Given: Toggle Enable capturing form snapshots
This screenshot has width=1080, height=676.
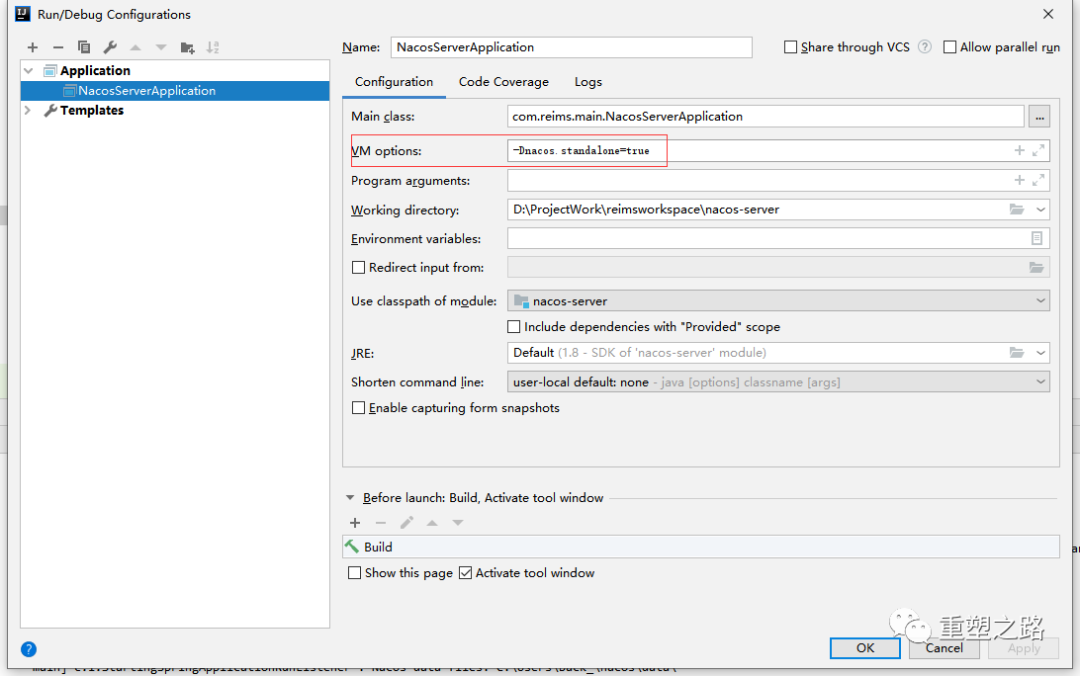Looking at the screenshot, I should point(358,408).
